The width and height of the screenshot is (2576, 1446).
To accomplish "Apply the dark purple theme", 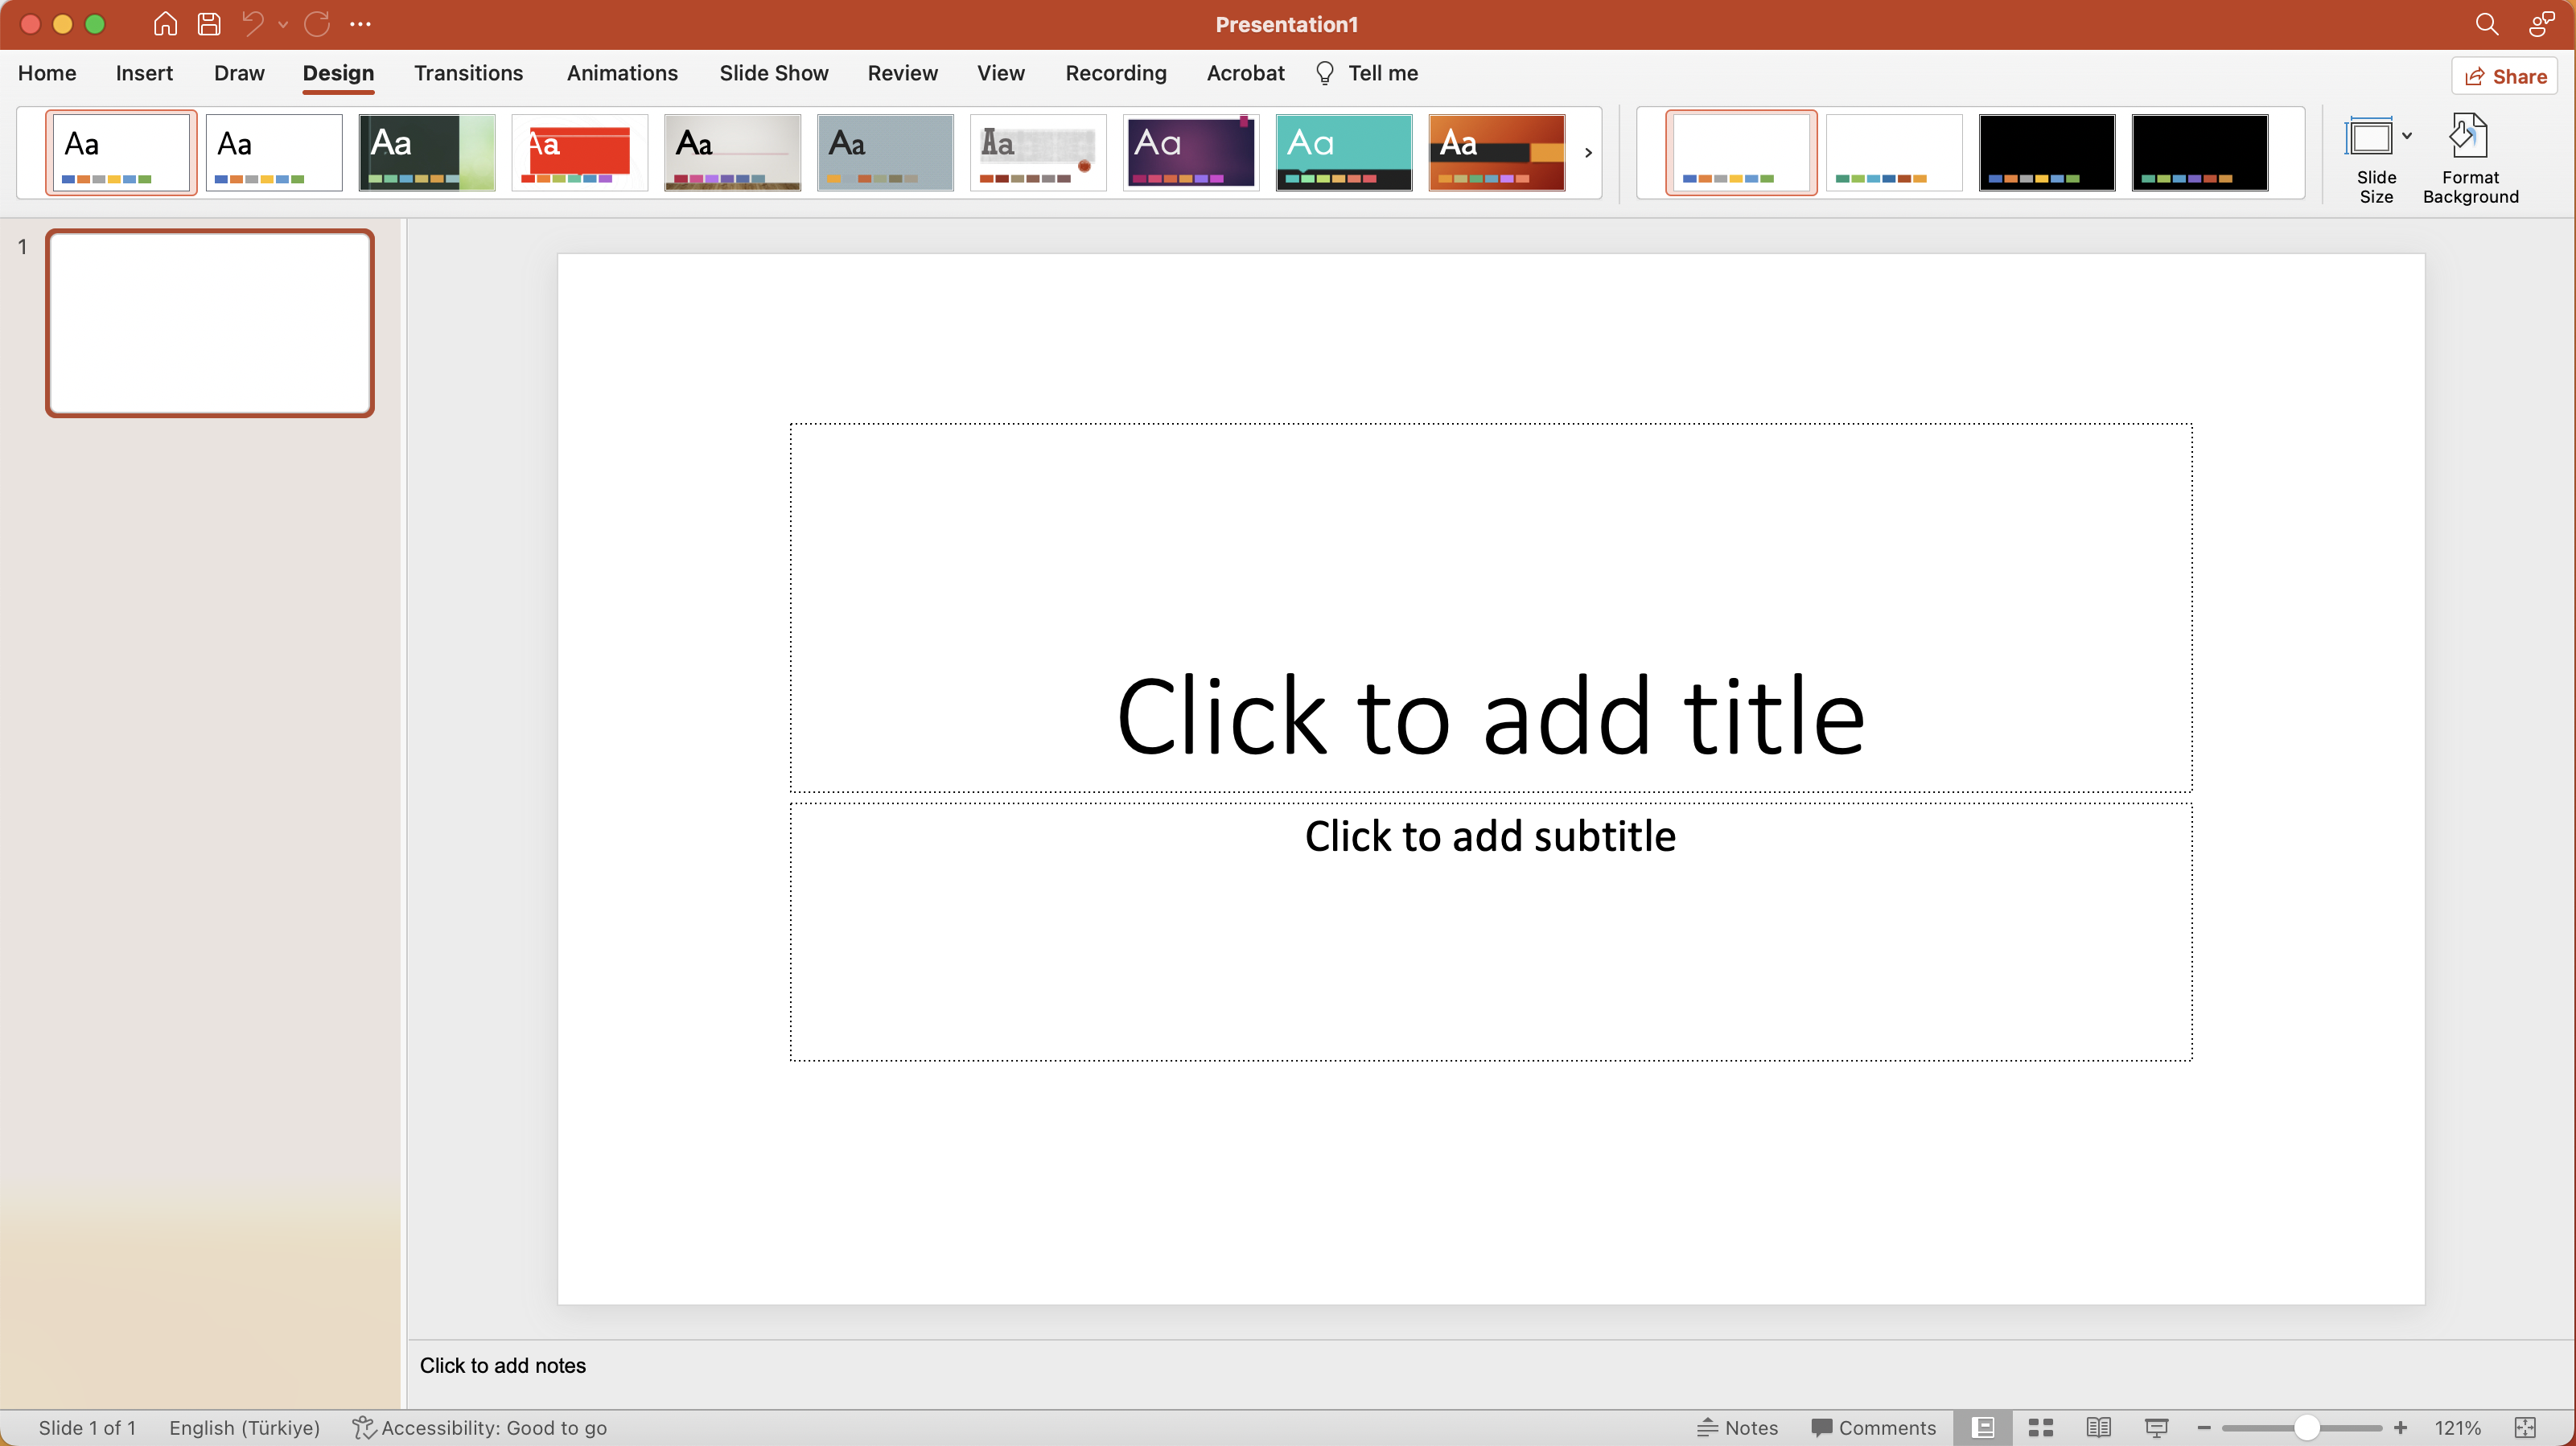I will click(1191, 152).
